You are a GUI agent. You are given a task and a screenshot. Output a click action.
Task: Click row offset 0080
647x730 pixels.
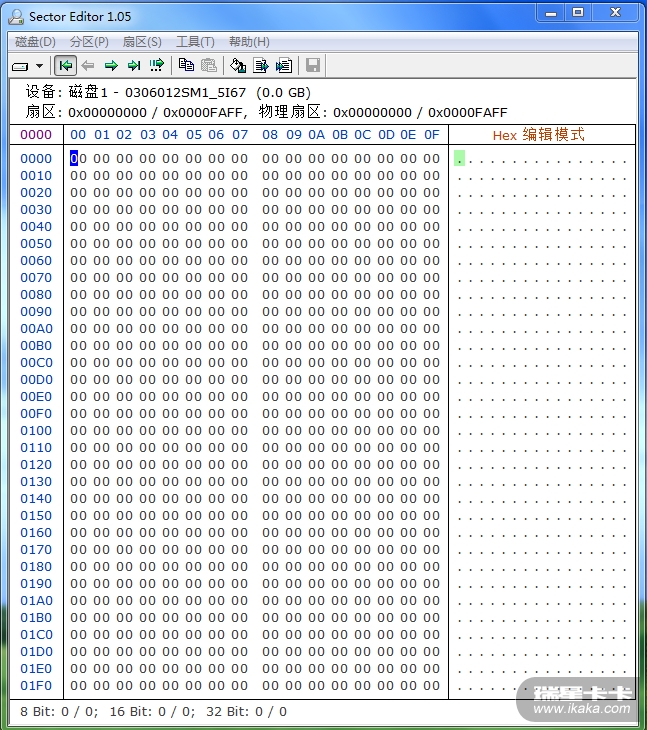click(x=36, y=295)
